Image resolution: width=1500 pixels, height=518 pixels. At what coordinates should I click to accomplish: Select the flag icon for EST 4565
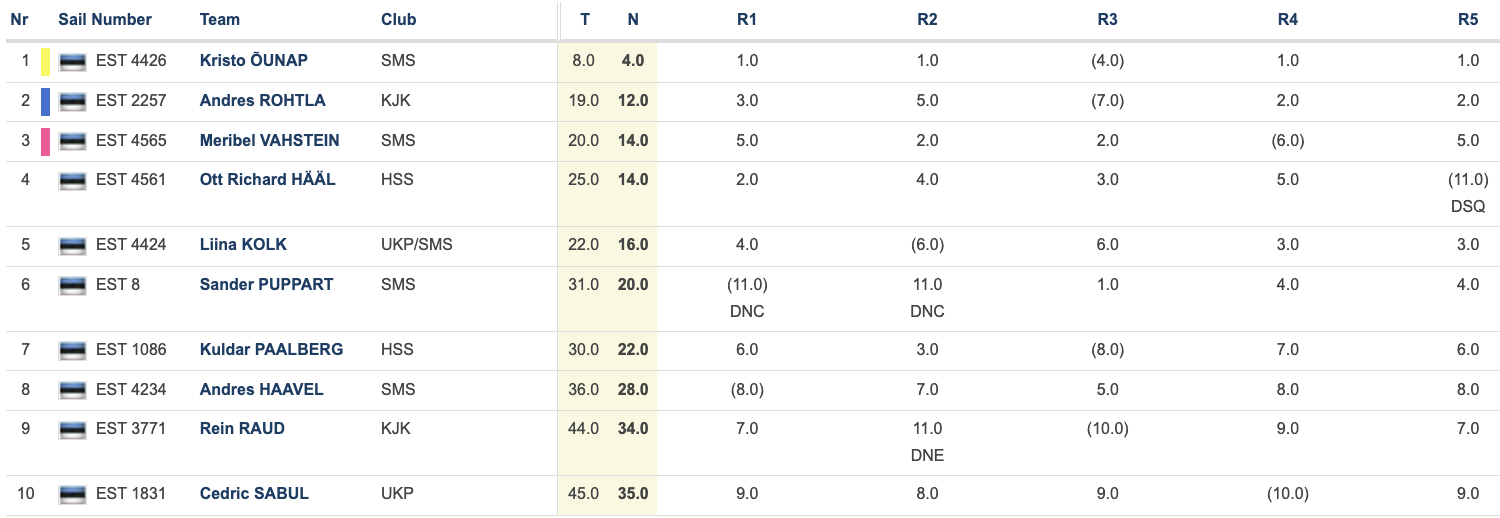72,141
